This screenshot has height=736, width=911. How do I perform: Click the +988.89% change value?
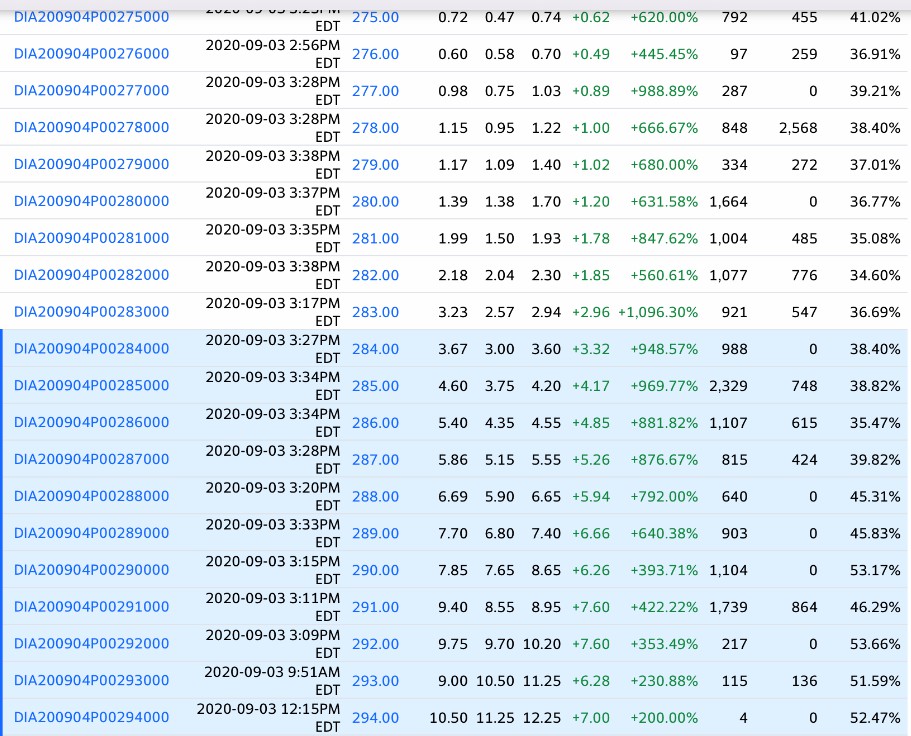coord(664,91)
